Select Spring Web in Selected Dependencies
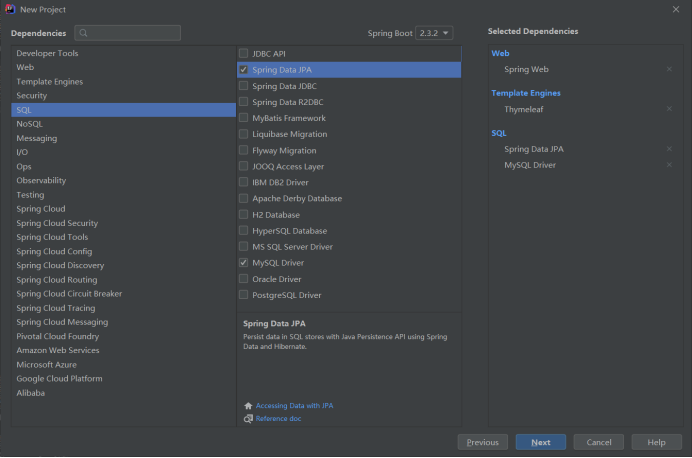This screenshot has width=692, height=458. [526, 69]
